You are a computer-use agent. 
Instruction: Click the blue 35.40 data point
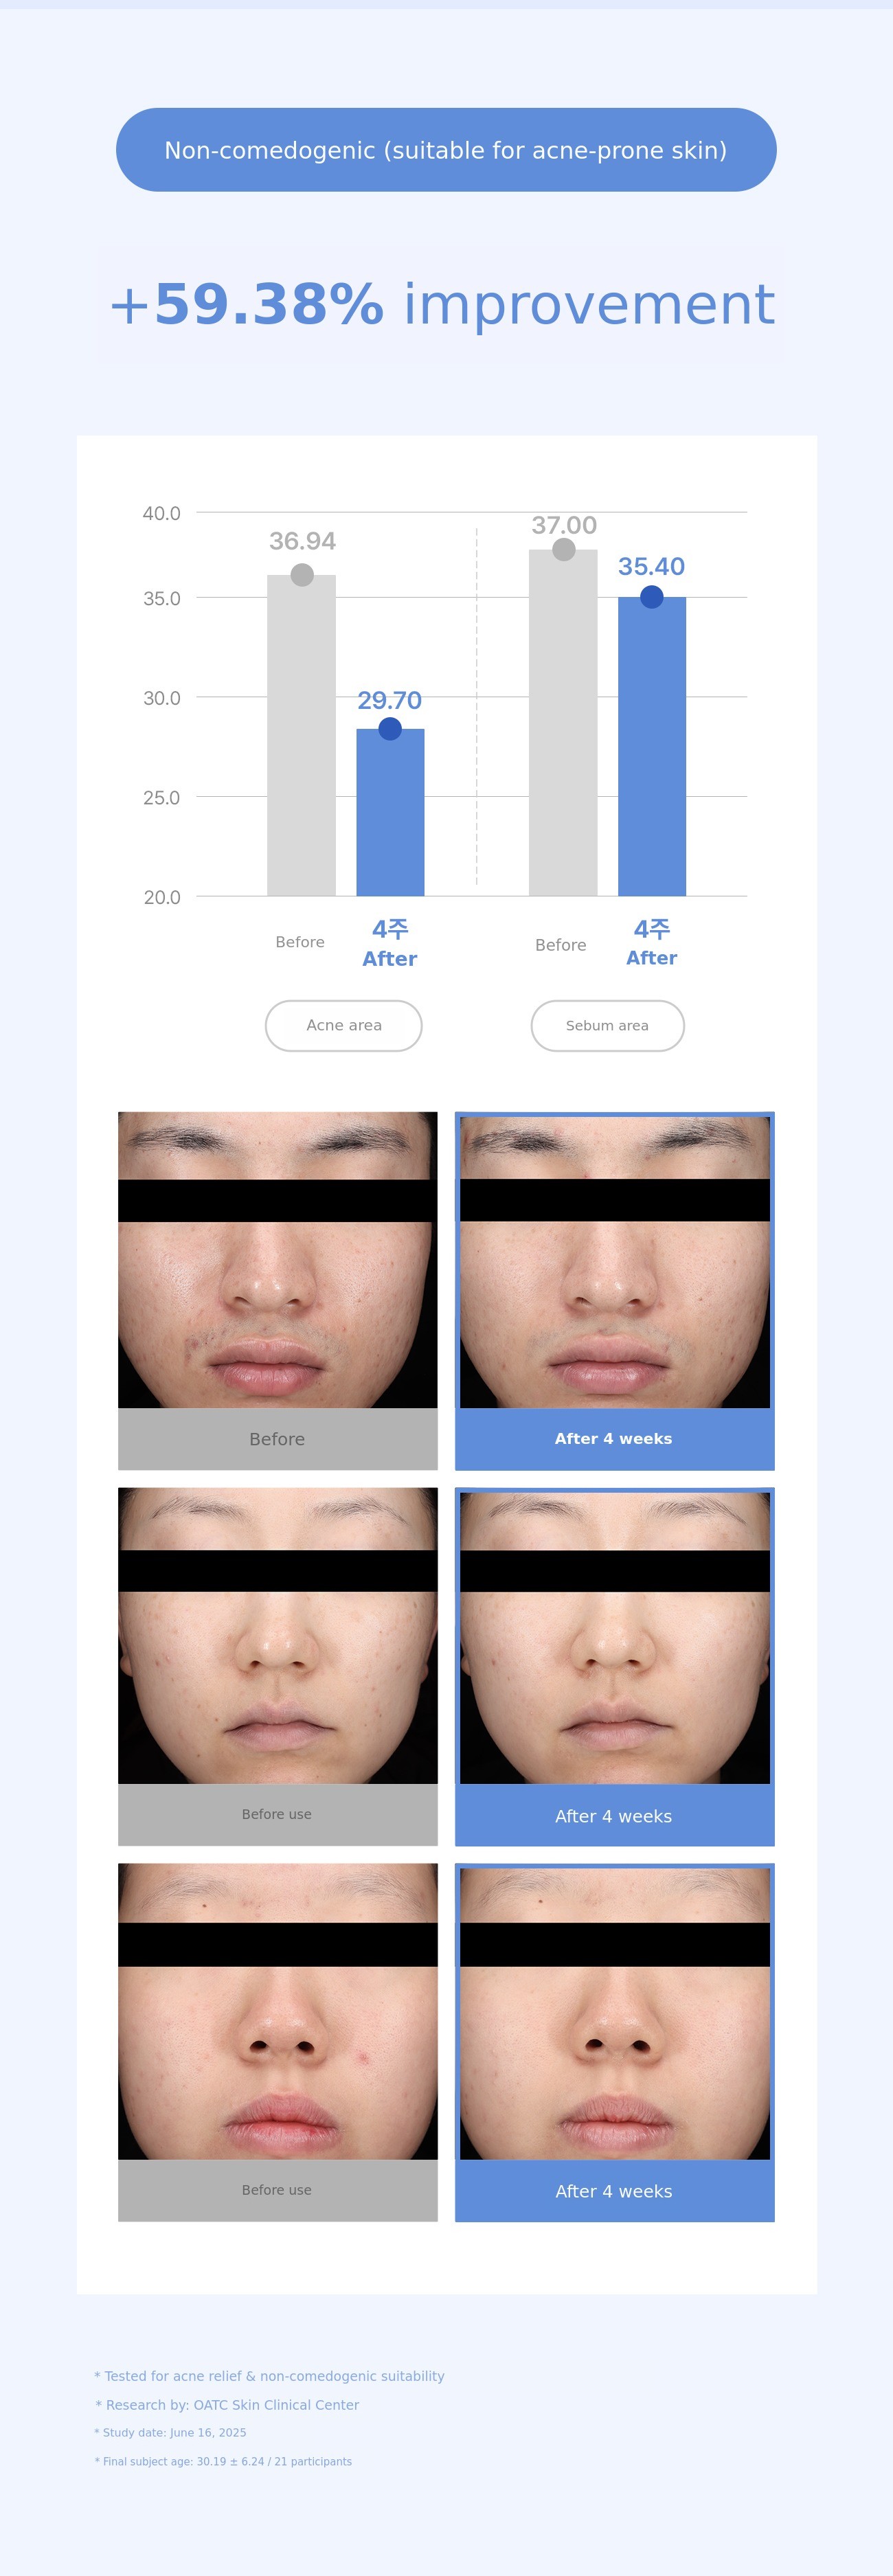(651, 597)
